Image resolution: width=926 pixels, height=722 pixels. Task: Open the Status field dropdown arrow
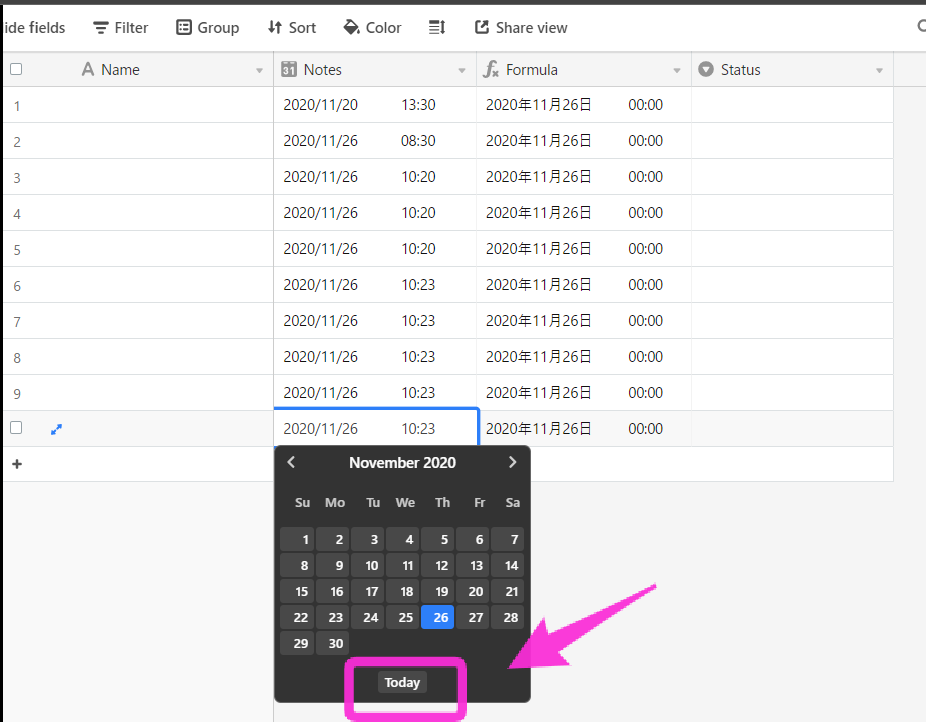click(x=879, y=71)
